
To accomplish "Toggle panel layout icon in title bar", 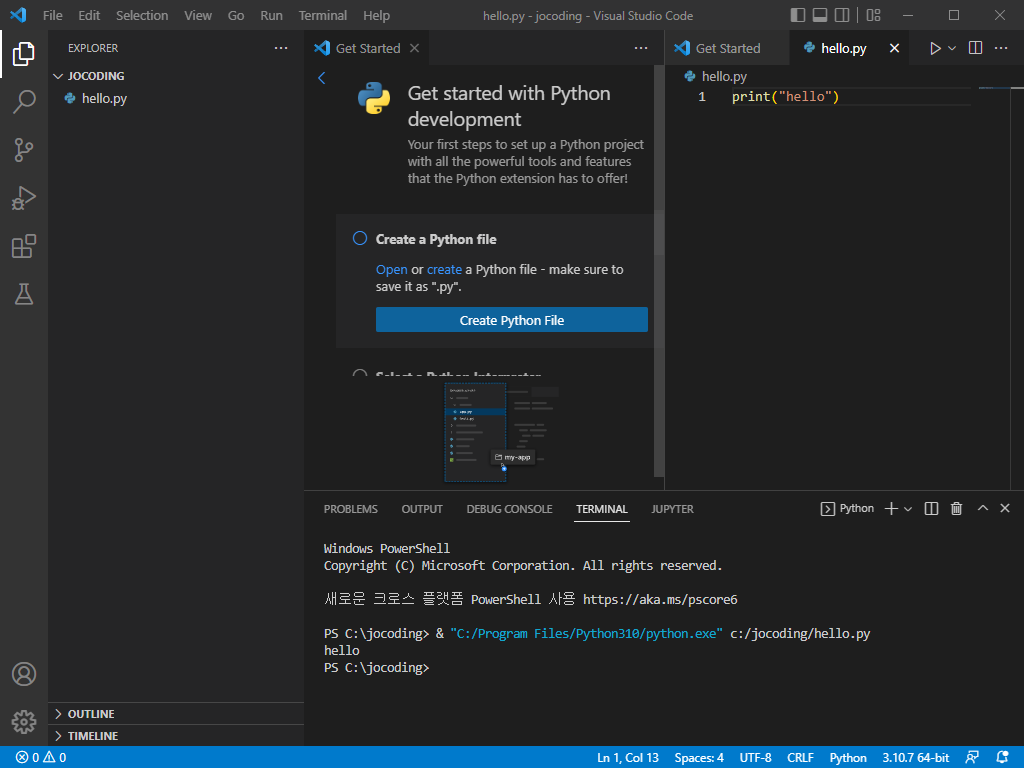I will (x=820, y=15).
